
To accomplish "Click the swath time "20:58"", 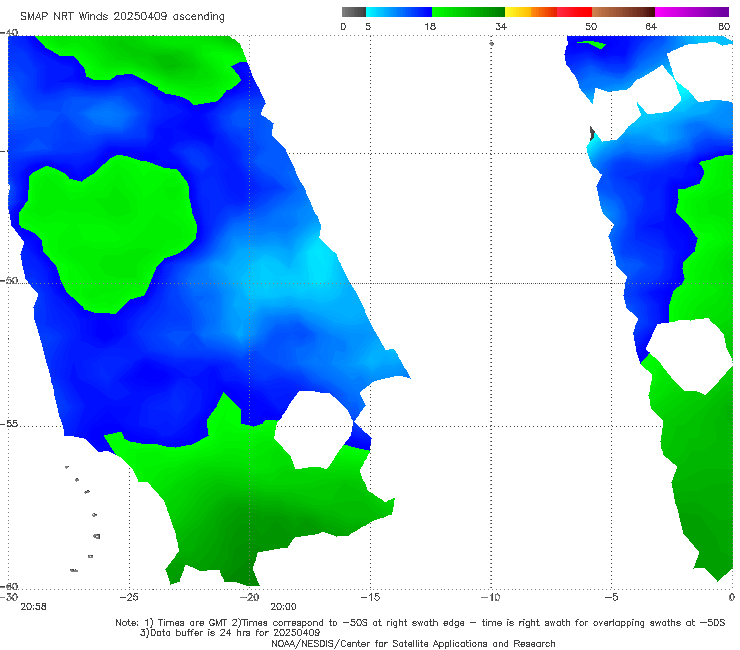I will (x=34, y=607).
